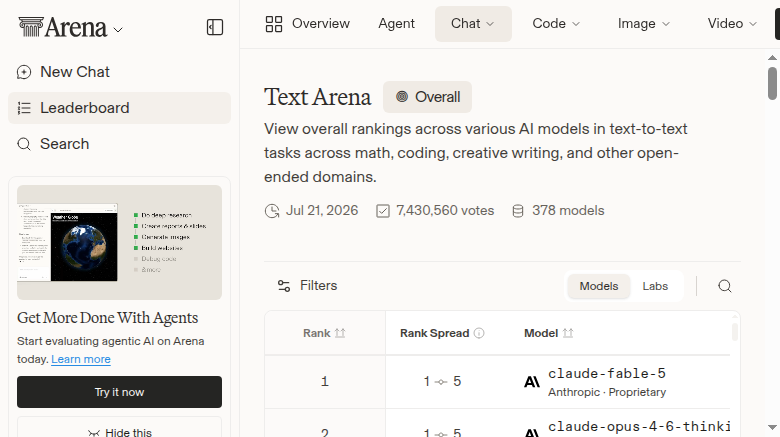Expand the Chat dropdown menu
Screen dimensions: 780x437
(473, 24)
